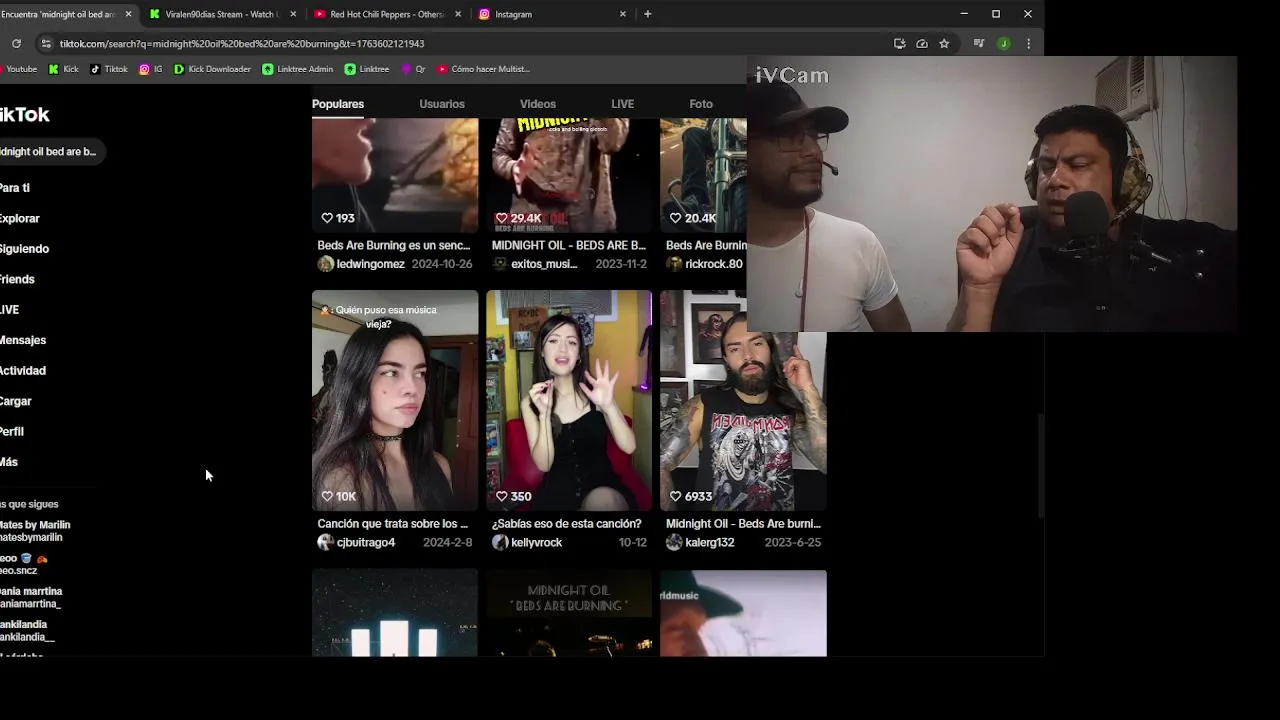Select the Foto search tab
The image size is (1280, 720).
coord(701,104)
